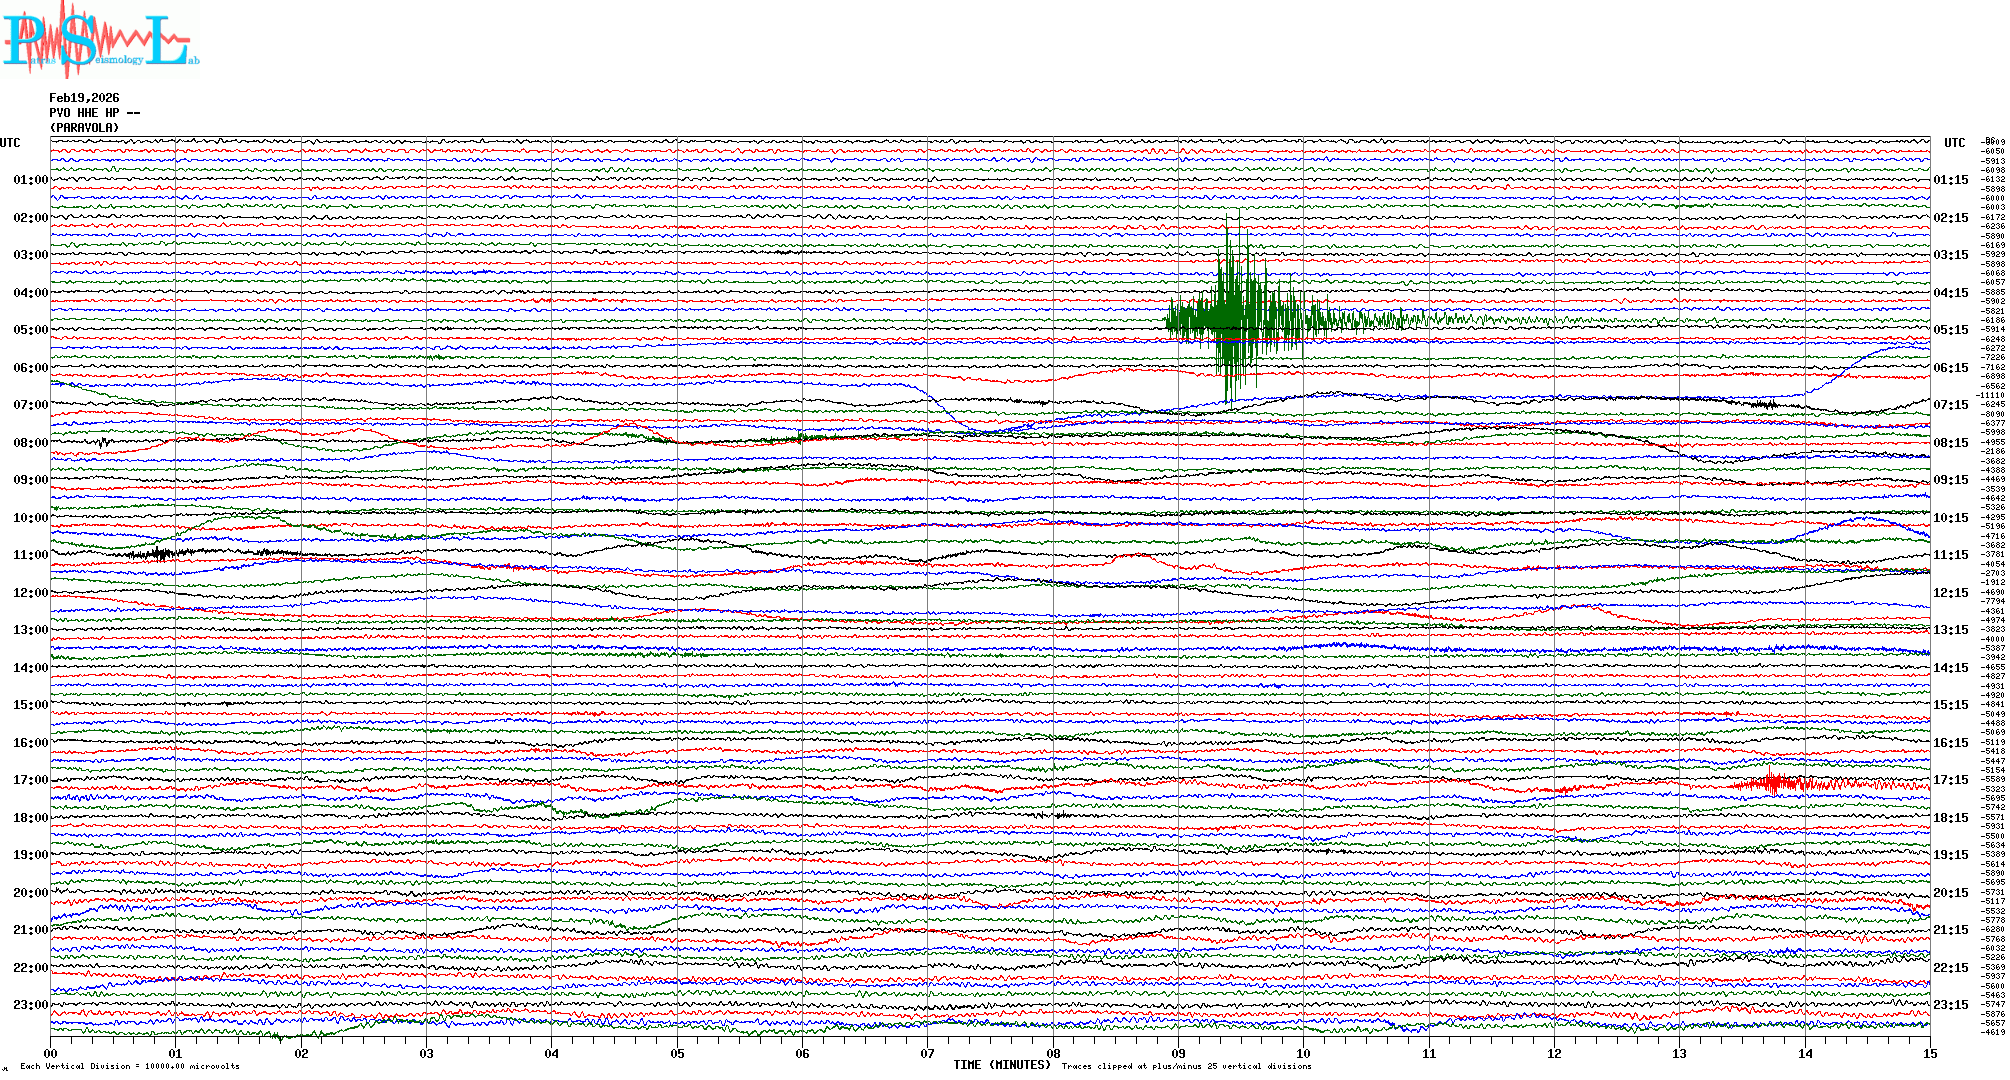Click the 23:00 hour label on left
The image size is (2010, 1080).
click(30, 1005)
